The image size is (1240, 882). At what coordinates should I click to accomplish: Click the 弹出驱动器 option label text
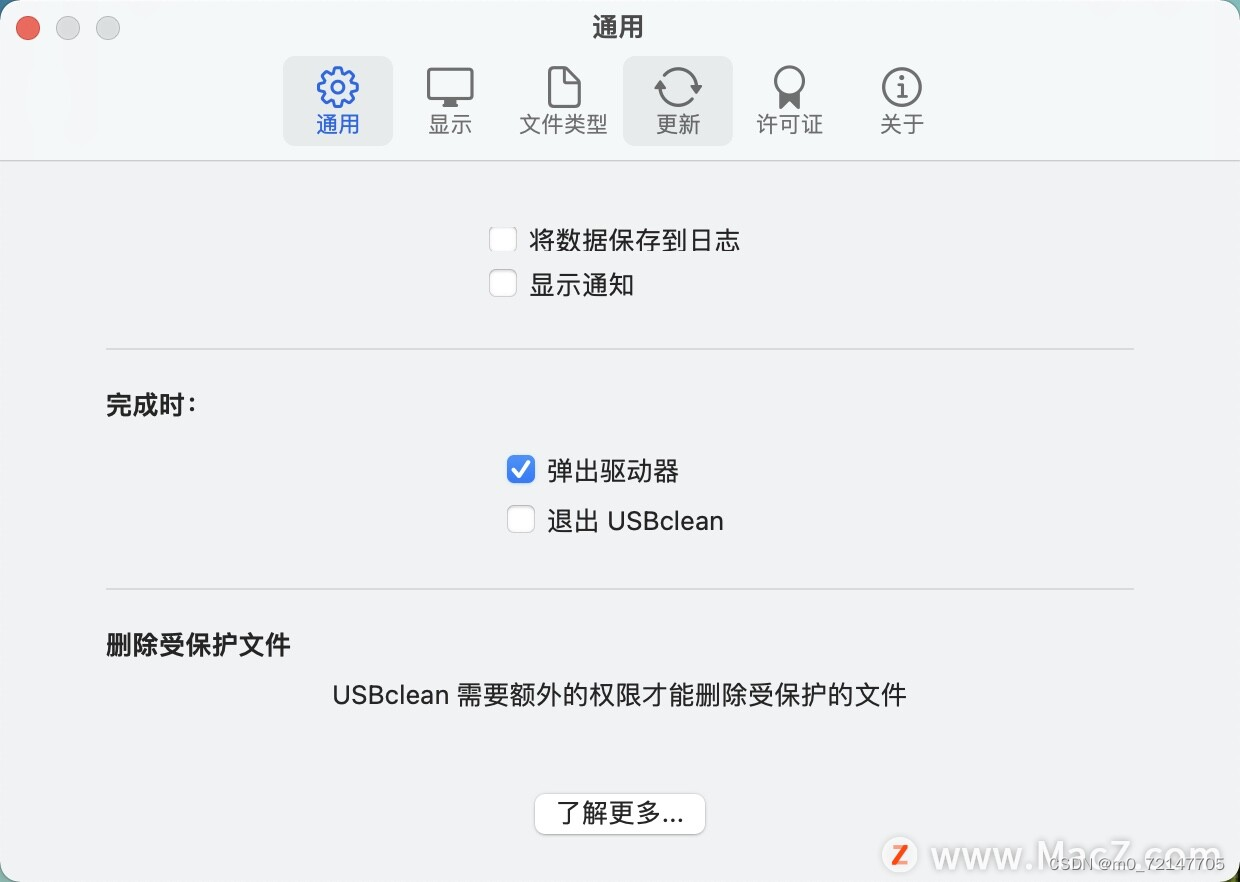(x=613, y=470)
